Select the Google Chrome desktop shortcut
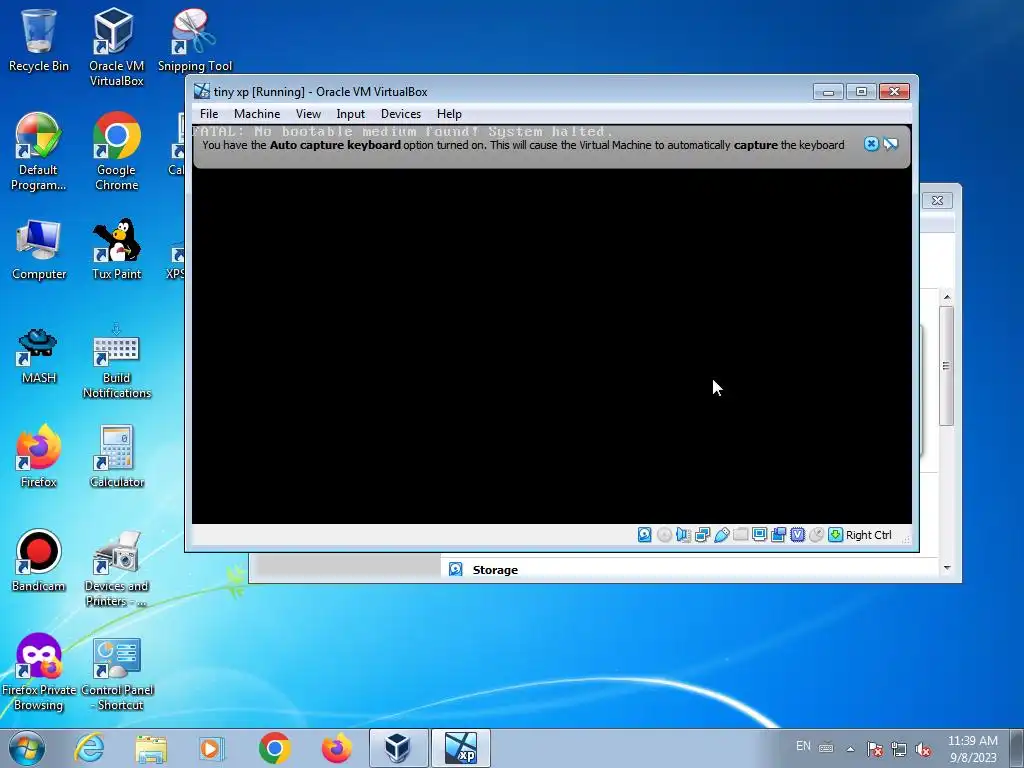Screen dimensions: 1024x768 click(x=116, y=152)
